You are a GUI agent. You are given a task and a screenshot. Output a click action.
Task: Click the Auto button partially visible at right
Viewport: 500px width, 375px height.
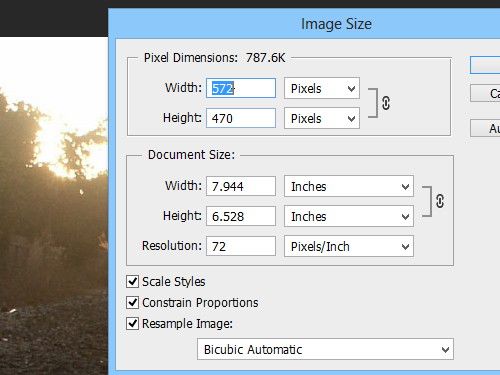point(485,128)
